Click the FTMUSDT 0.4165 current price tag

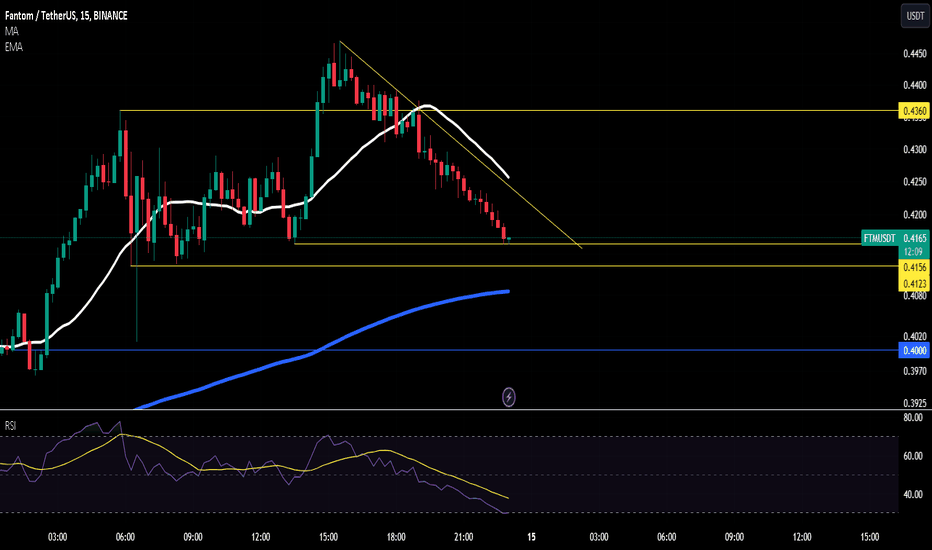click(x=895, y=238)
